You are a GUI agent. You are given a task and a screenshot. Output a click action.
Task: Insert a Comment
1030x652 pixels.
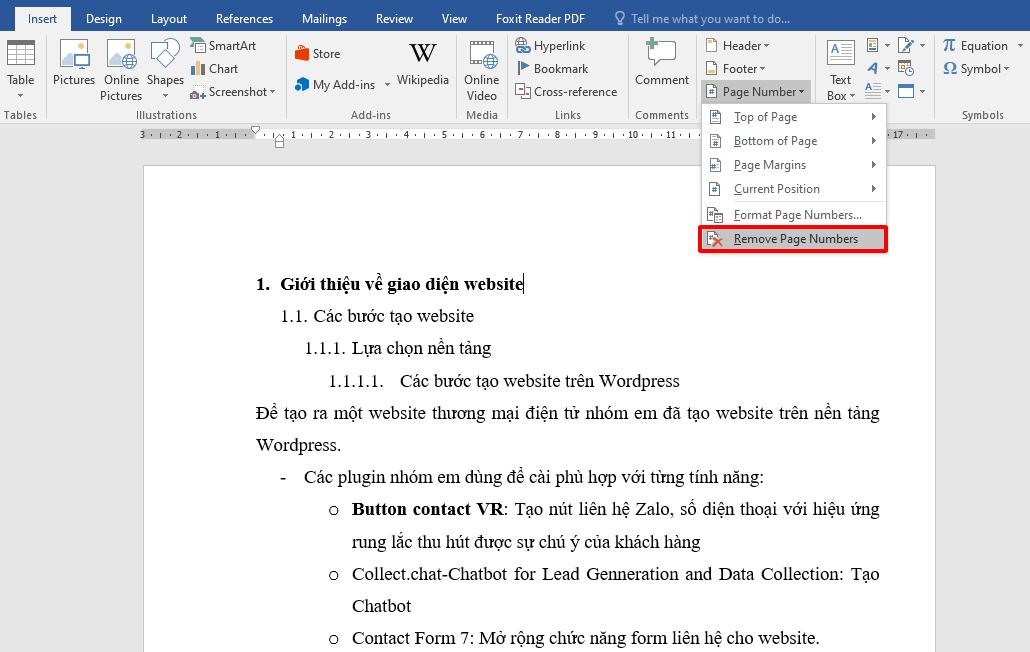tap(661, 65)
